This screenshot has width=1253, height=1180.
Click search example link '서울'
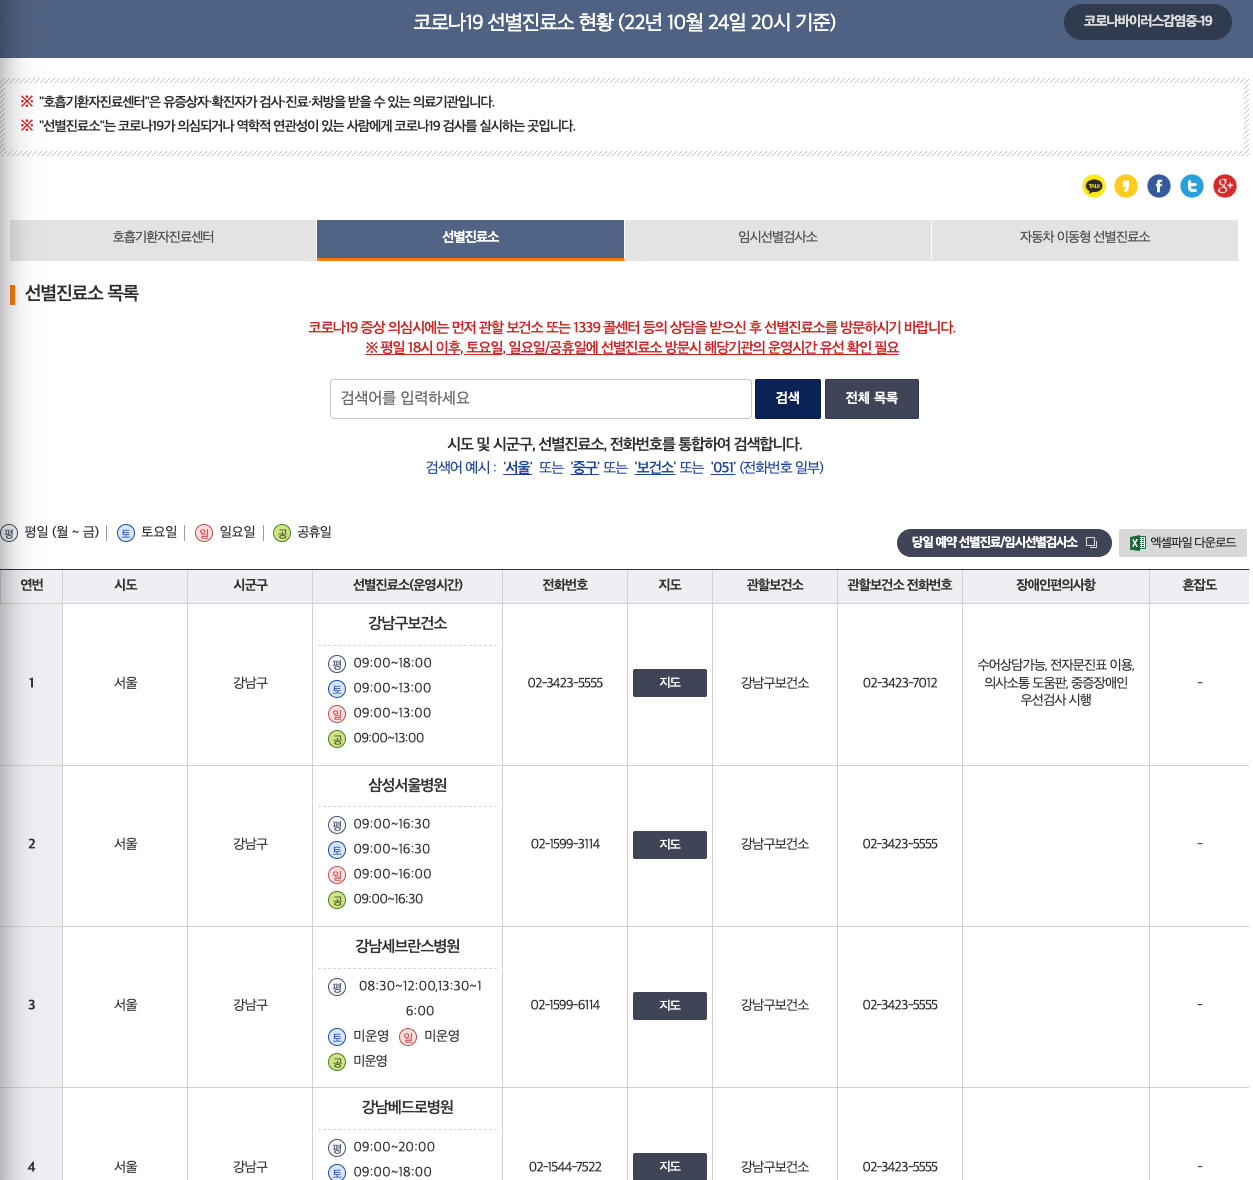click(x=517, y=468)
